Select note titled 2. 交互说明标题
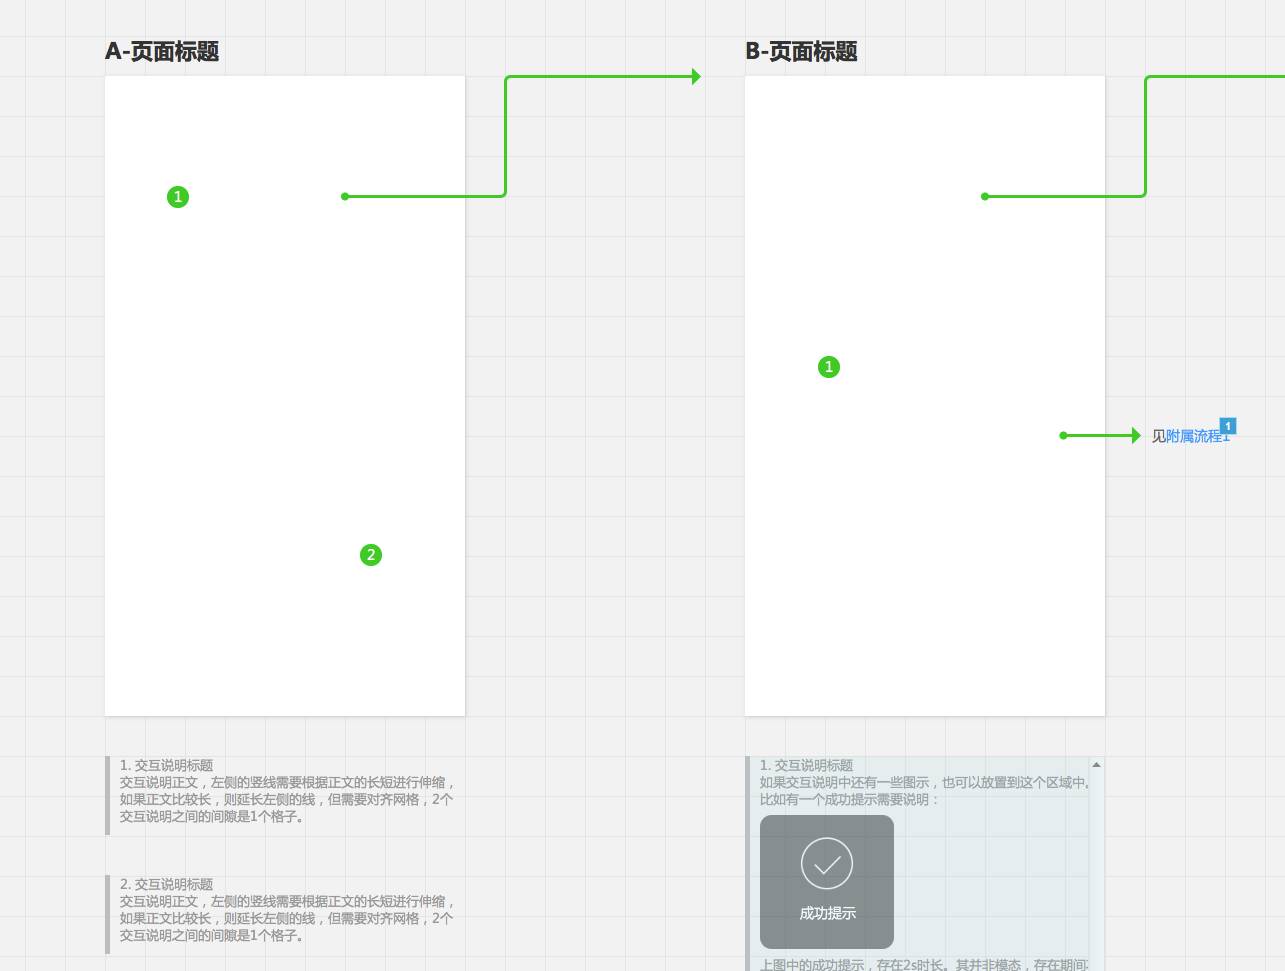This screenshot has height=971, width=1285. tap(166, 884)
